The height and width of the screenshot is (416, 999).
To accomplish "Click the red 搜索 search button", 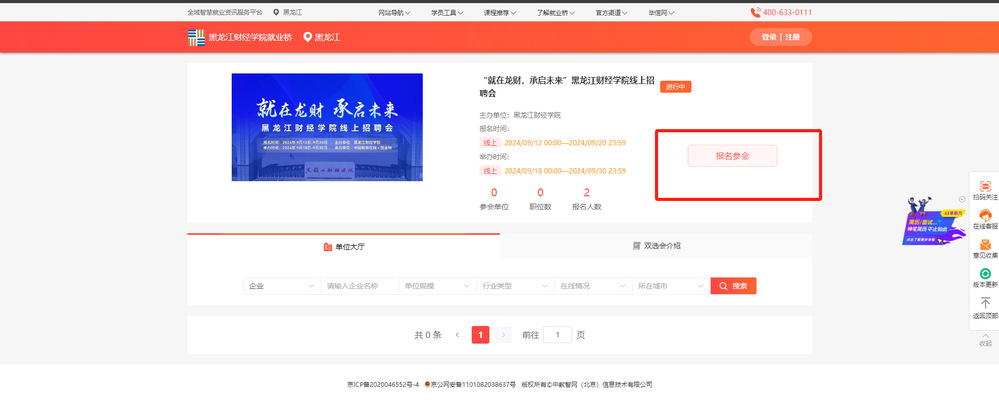I will click(733, 286).
